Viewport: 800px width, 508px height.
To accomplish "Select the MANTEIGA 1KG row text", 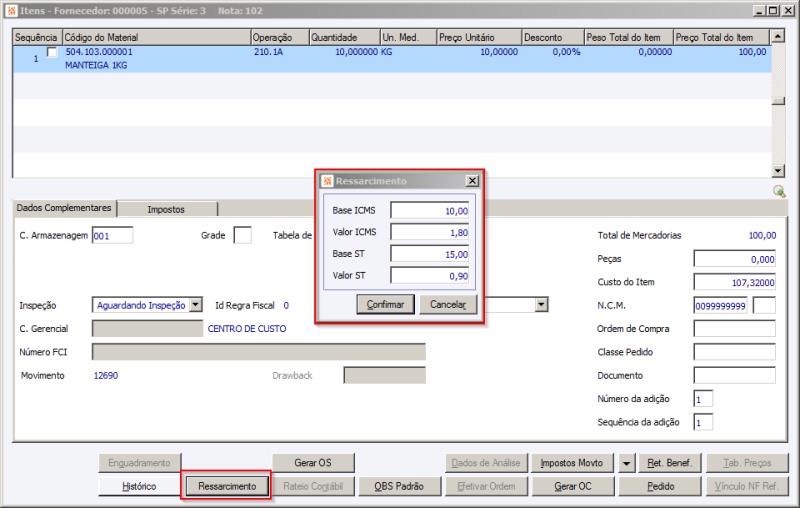I will point(96,65).
